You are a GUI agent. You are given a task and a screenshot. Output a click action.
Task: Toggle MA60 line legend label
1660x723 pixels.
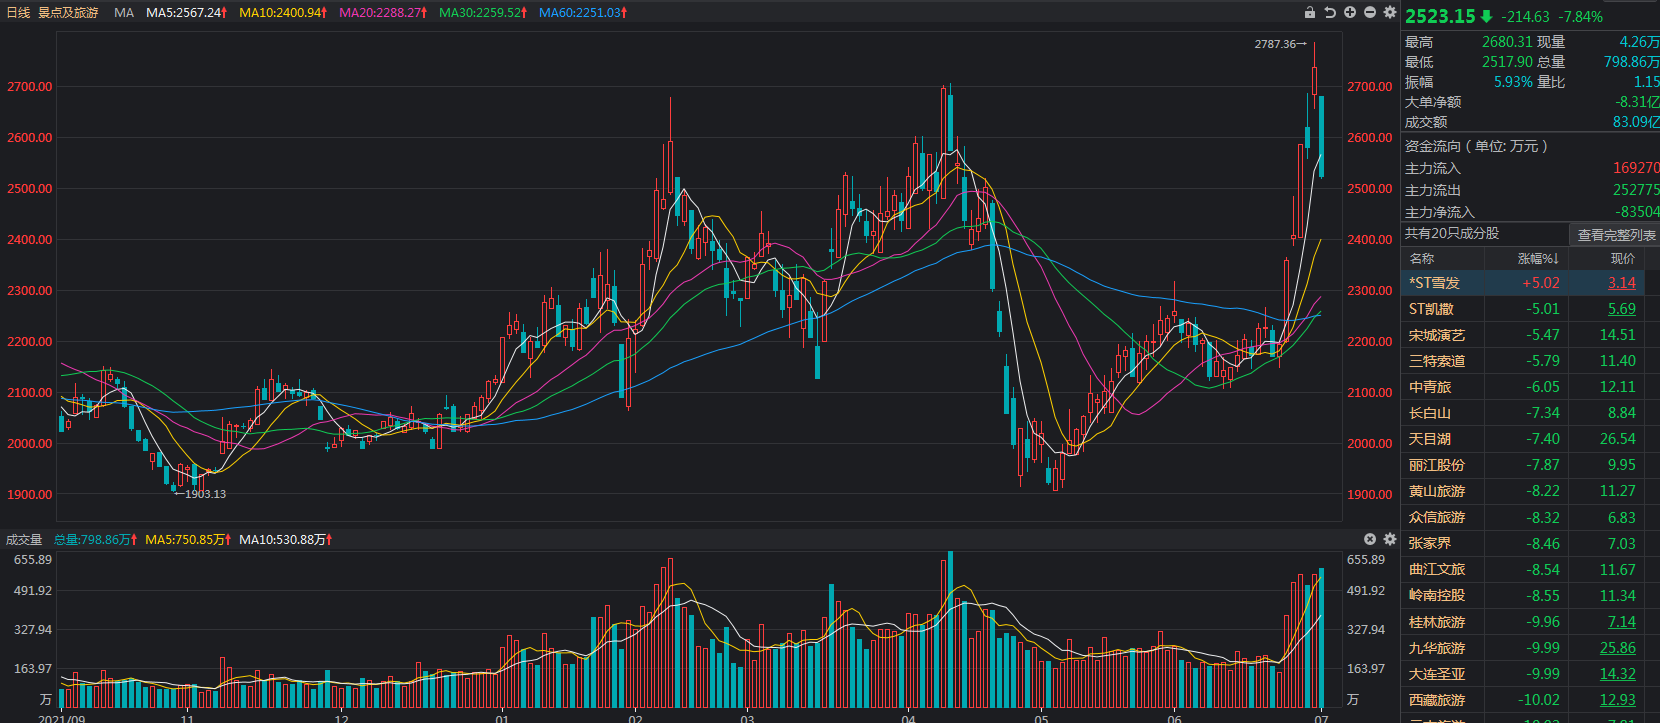click(583, 13)
